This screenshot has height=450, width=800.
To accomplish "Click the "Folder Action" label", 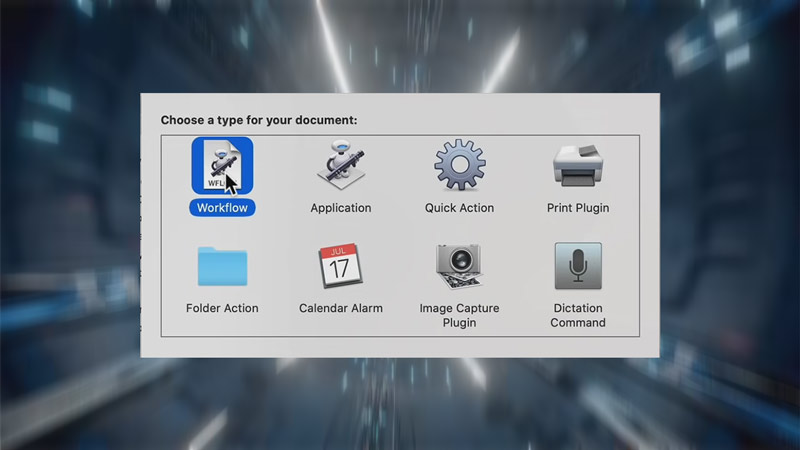I will click(222, 308).
